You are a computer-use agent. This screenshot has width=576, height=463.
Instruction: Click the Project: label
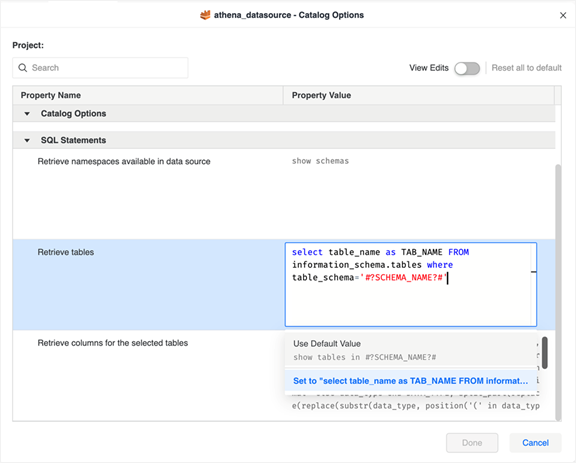click(x=28, y=45)
